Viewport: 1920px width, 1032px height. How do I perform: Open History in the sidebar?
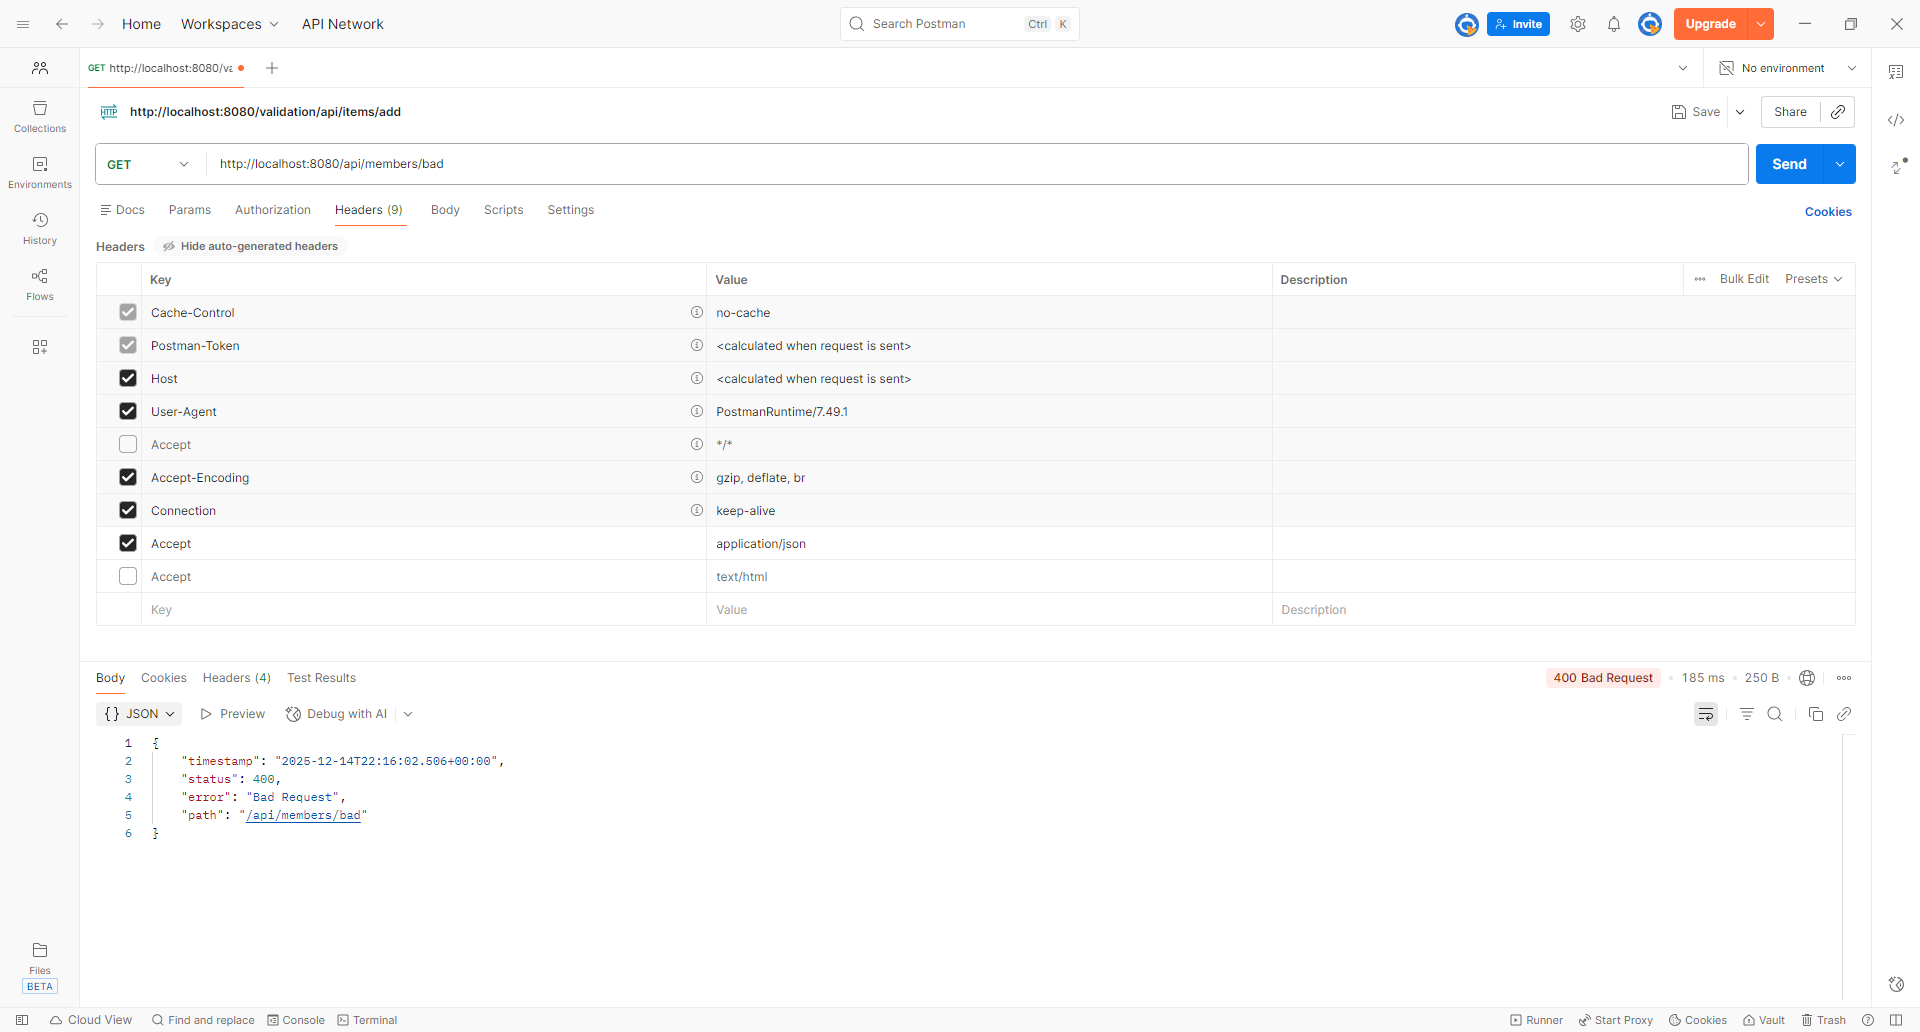[40, 228]
